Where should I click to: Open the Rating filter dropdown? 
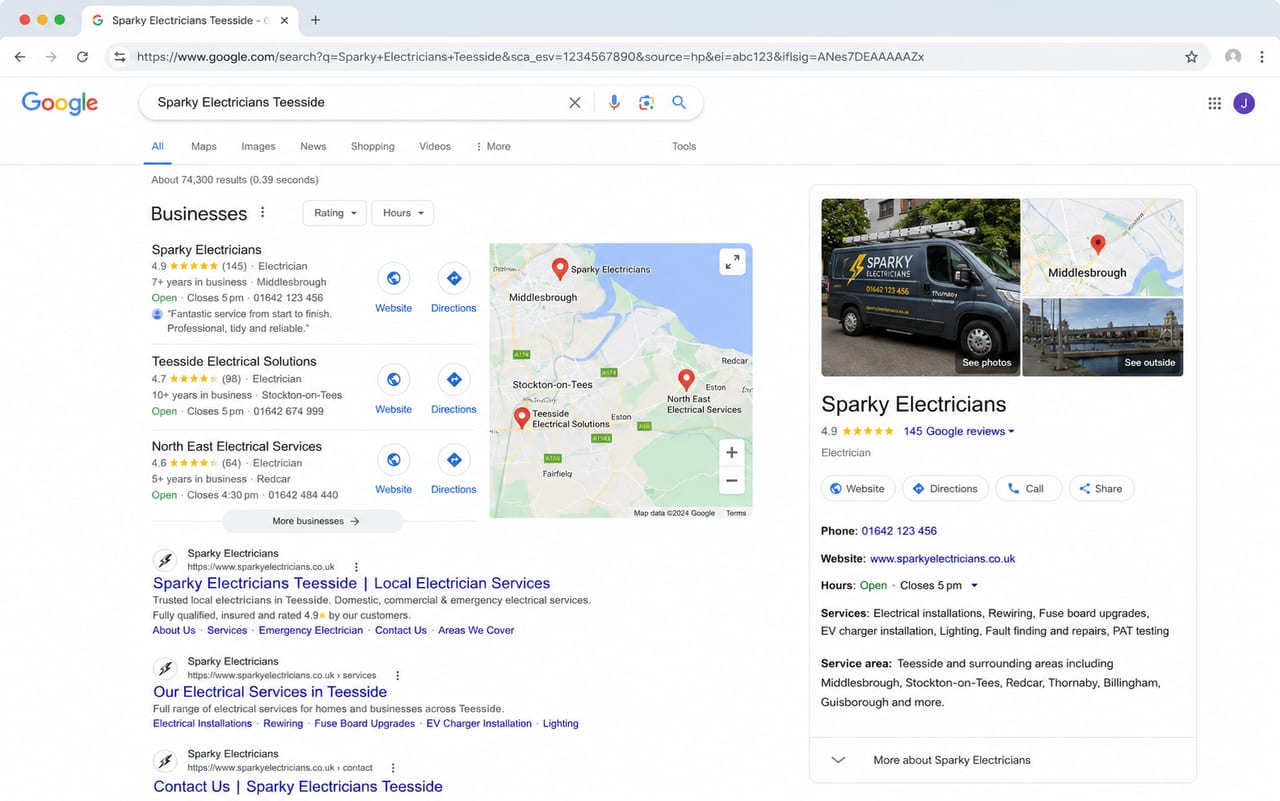point(335,213)
